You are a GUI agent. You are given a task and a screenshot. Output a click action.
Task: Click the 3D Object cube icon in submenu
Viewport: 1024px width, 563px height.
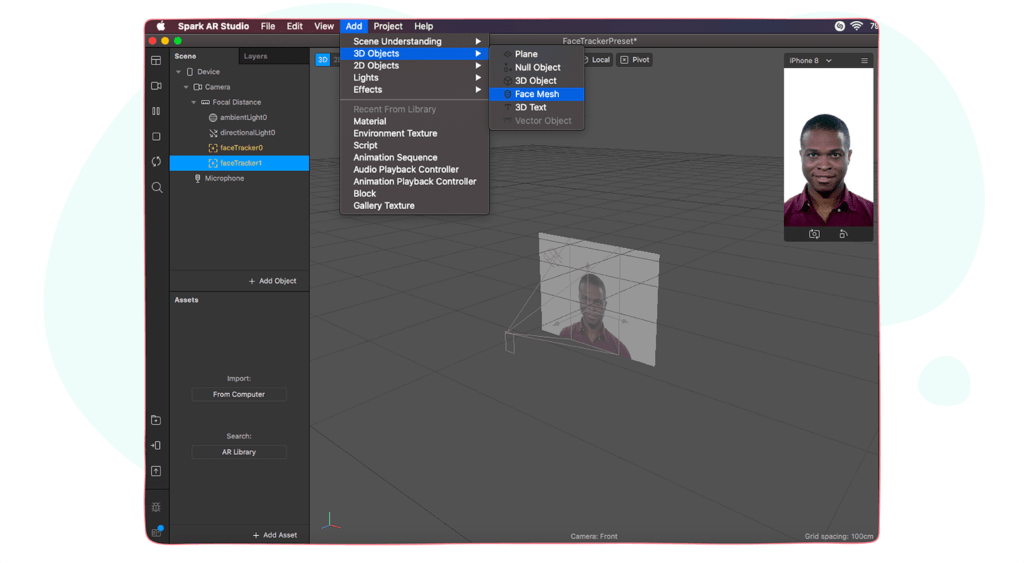click(x=507, y=81)
